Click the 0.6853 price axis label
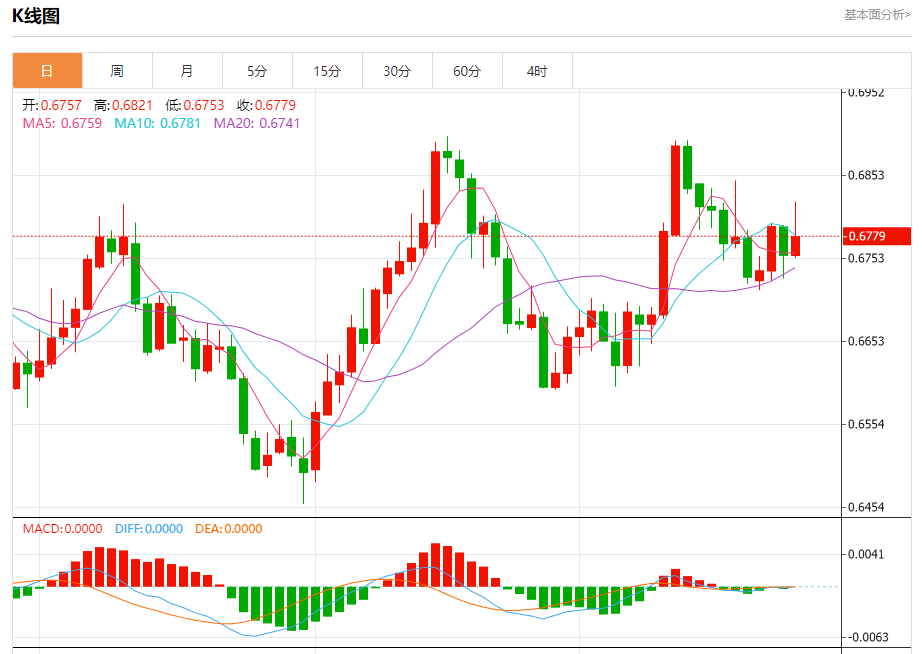Viewport: 922px width, 654px height. tap(866, 175)
